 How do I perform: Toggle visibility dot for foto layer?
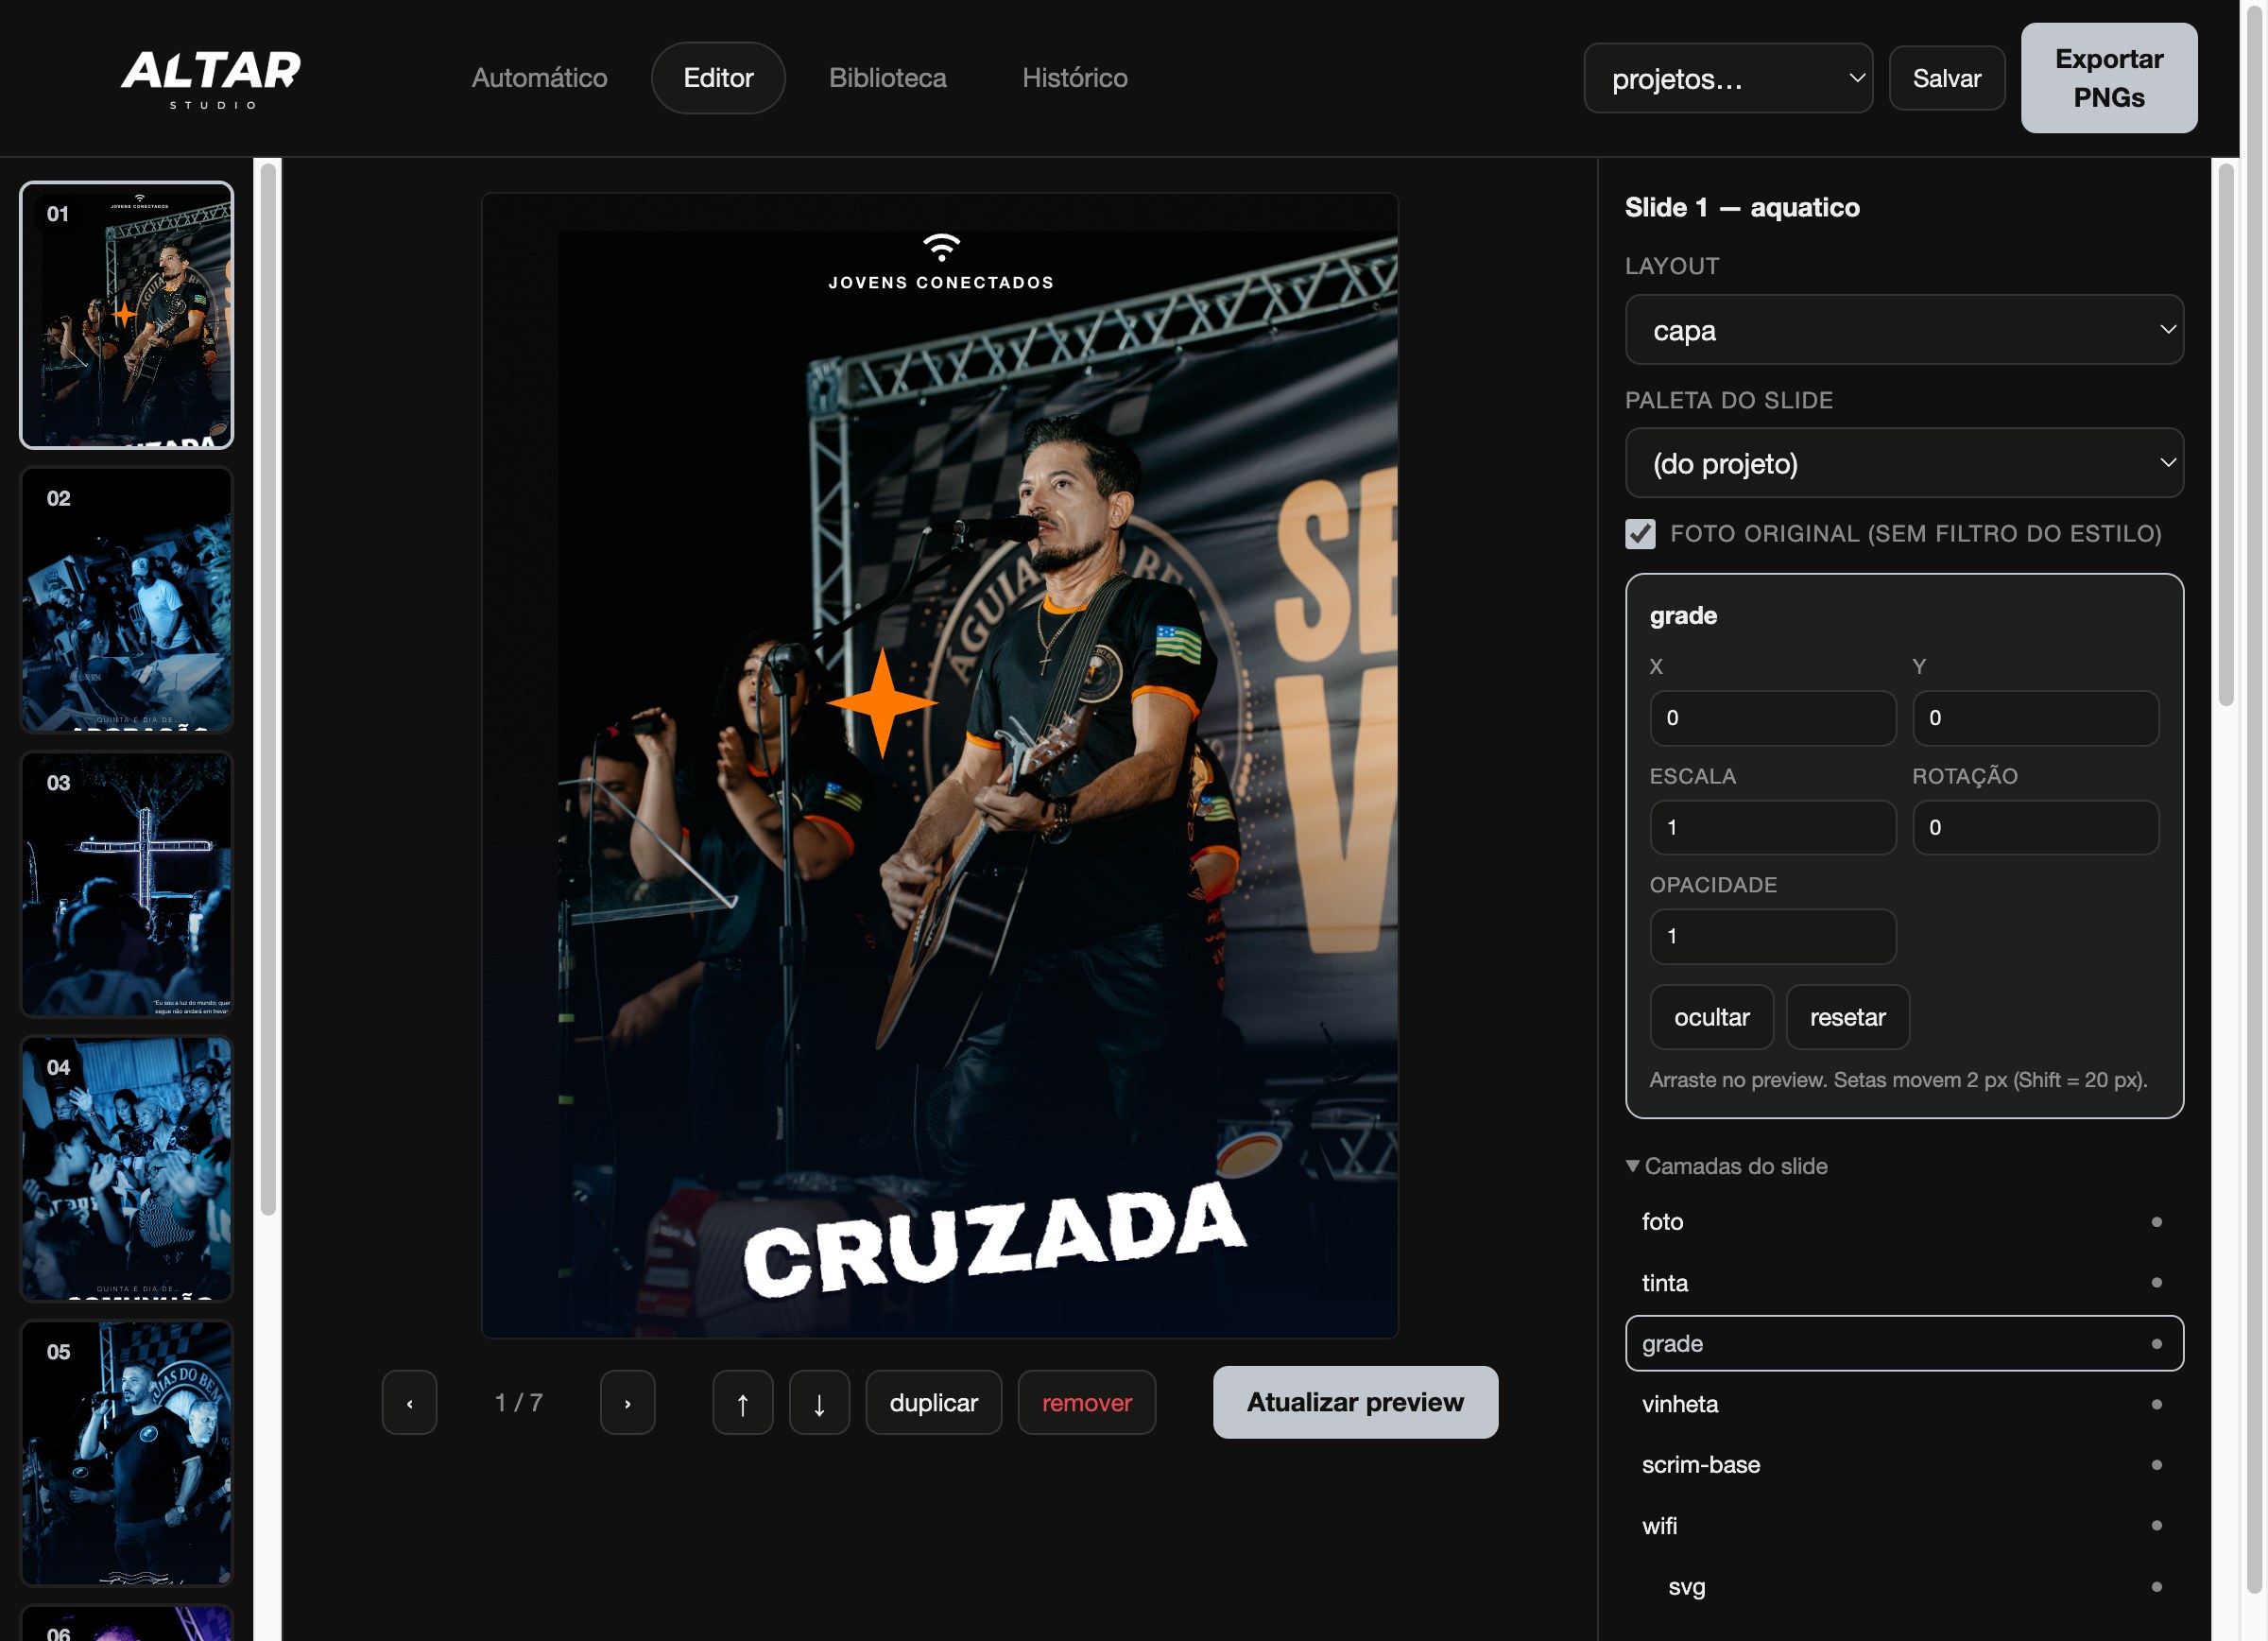2156,1222
